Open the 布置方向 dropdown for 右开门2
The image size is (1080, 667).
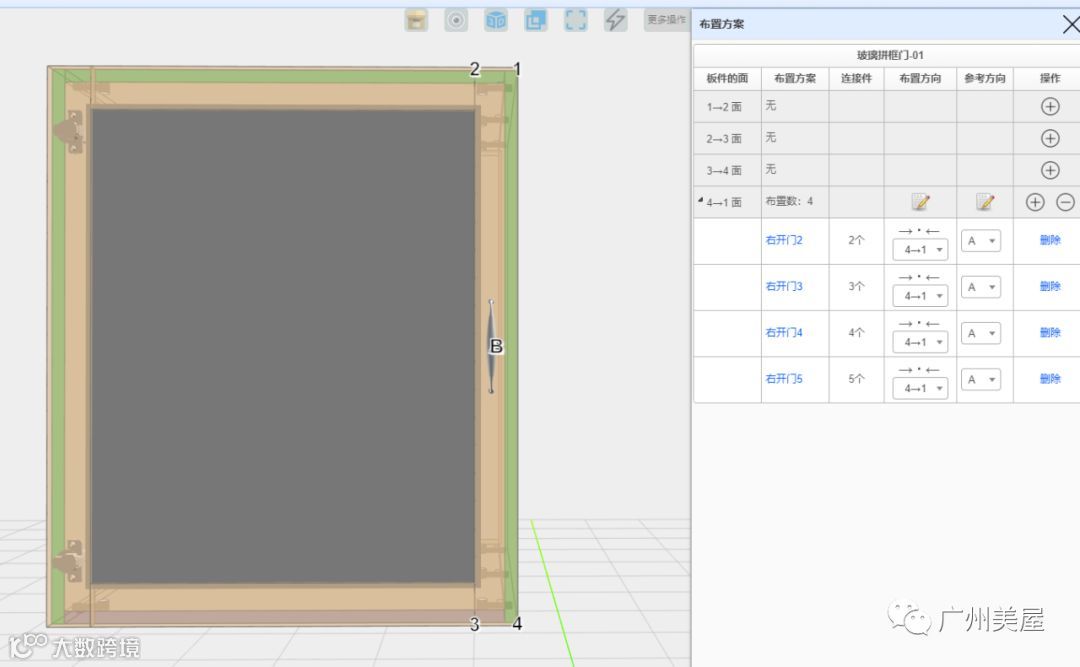coord(920,249)
